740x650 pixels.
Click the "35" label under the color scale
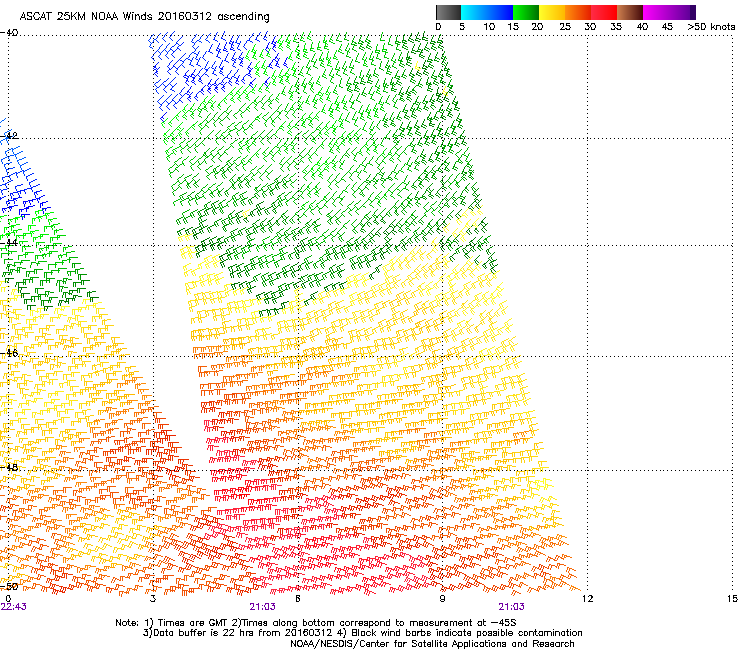pyautogui.click(x=616, y=27)
